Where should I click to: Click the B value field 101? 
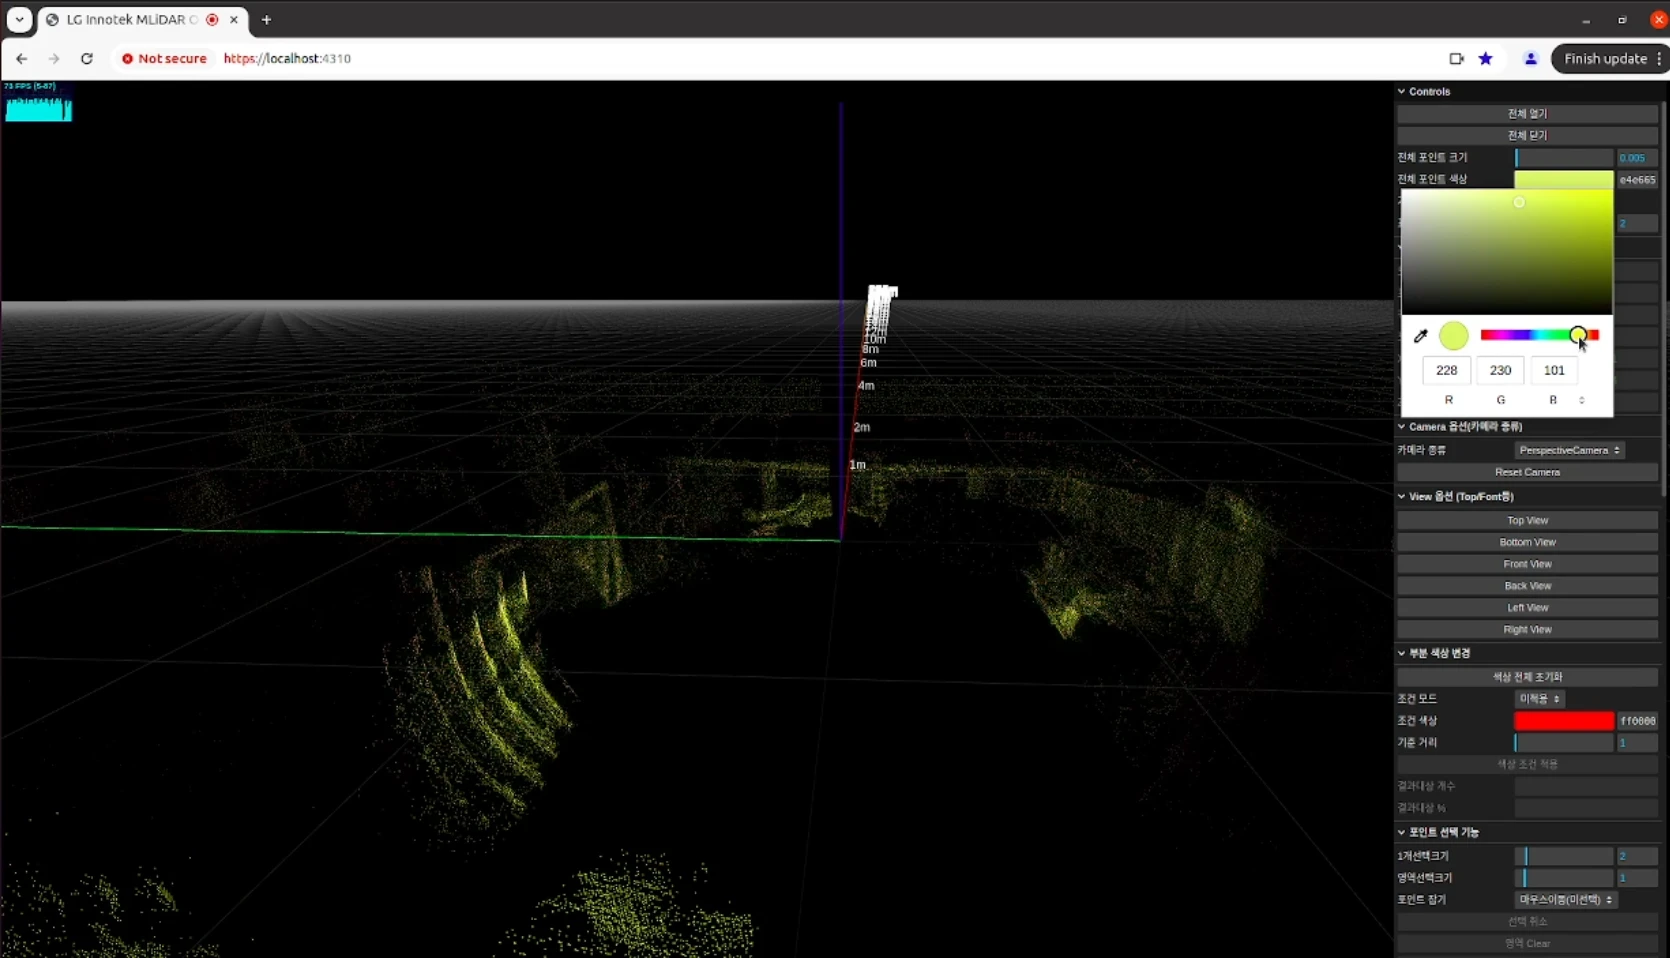tap(1554, 370)
